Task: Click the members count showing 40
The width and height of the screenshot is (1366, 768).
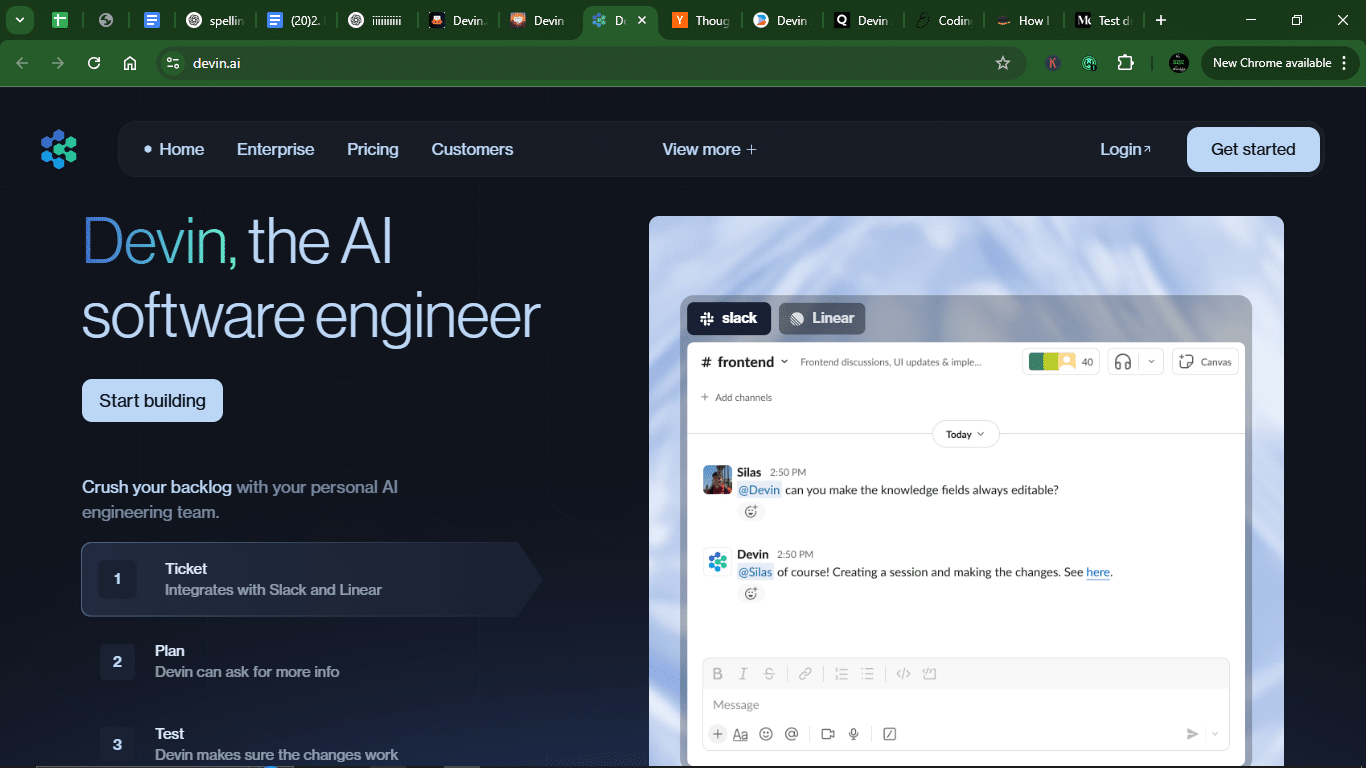Action: point(1061,362)
